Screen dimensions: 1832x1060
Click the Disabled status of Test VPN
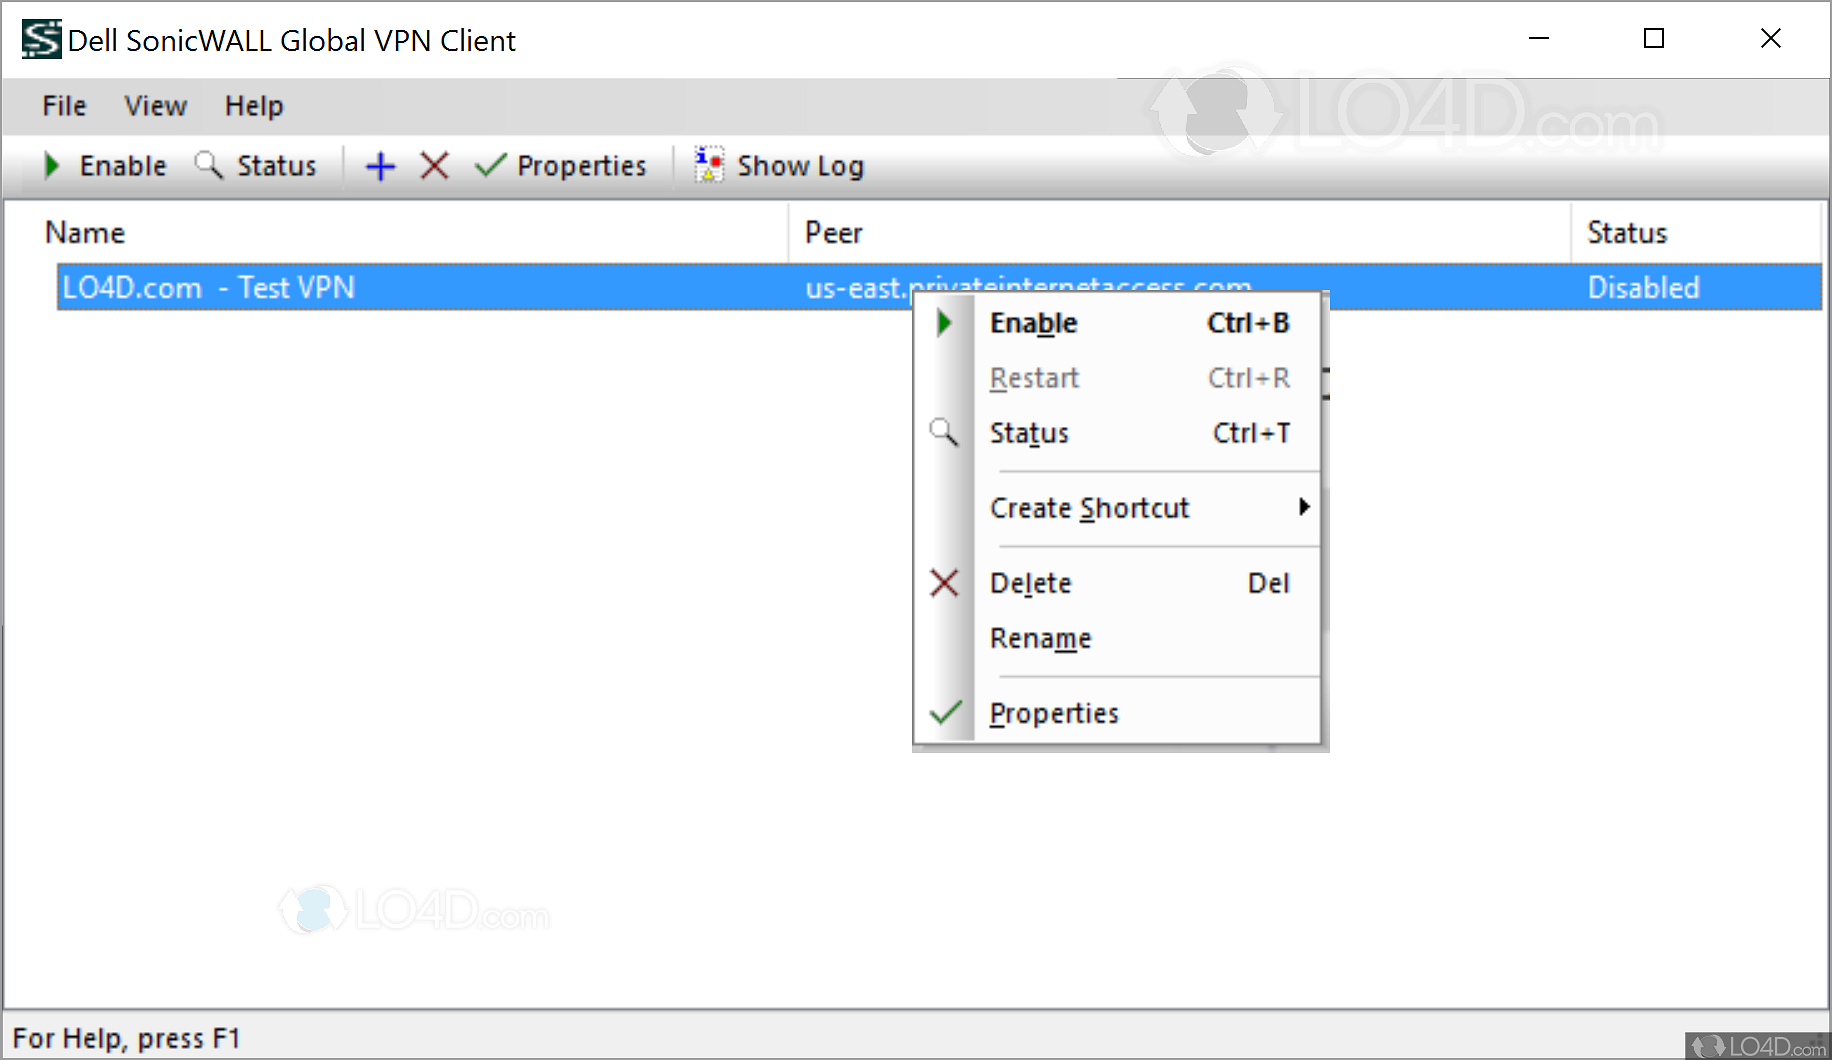coord(1644,288)
